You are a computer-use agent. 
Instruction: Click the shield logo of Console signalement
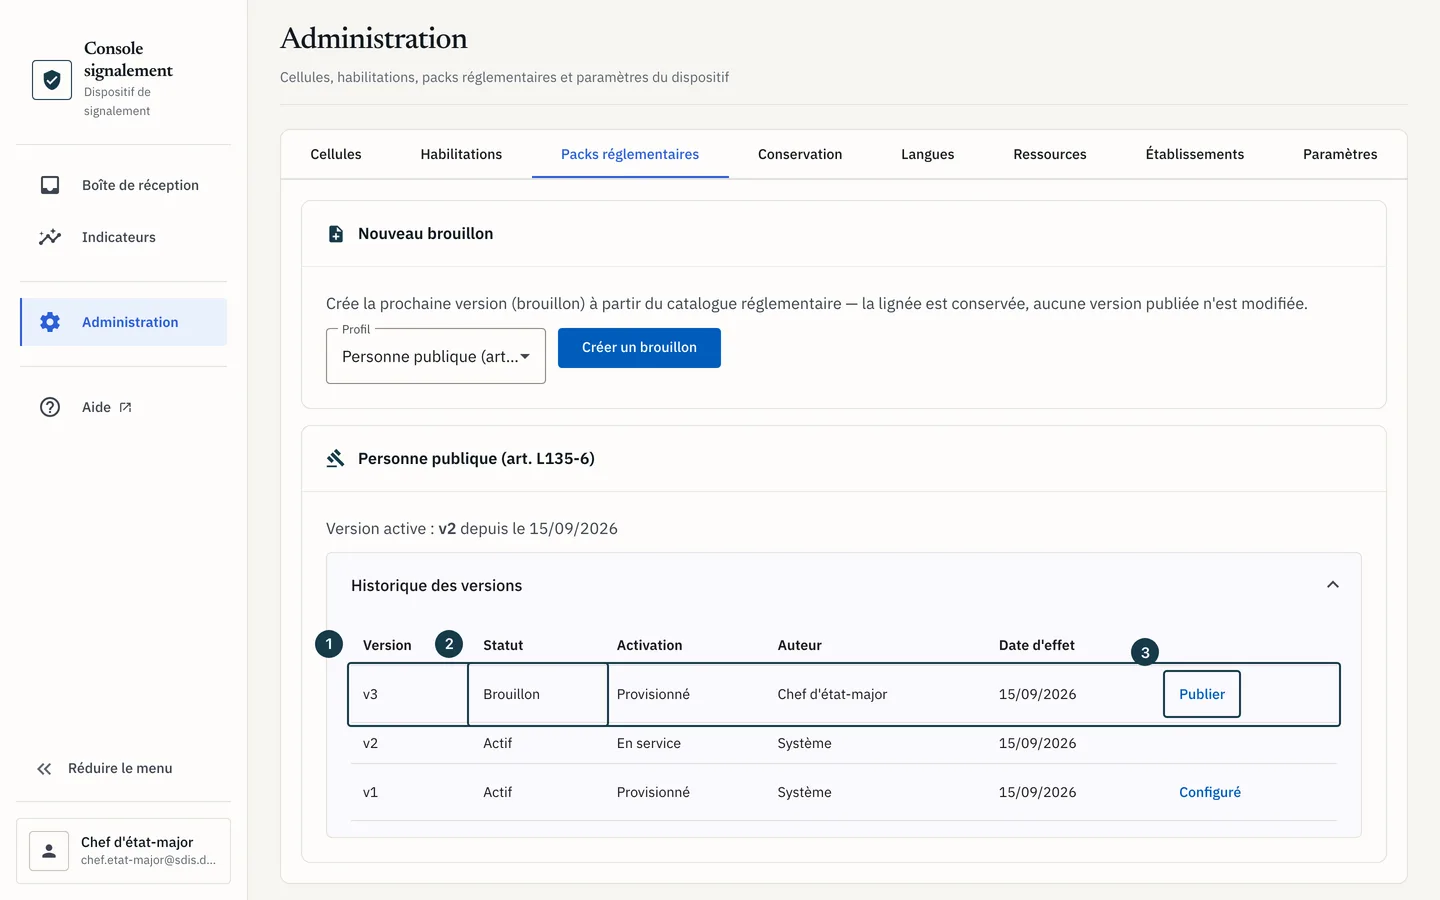point(52,80)
